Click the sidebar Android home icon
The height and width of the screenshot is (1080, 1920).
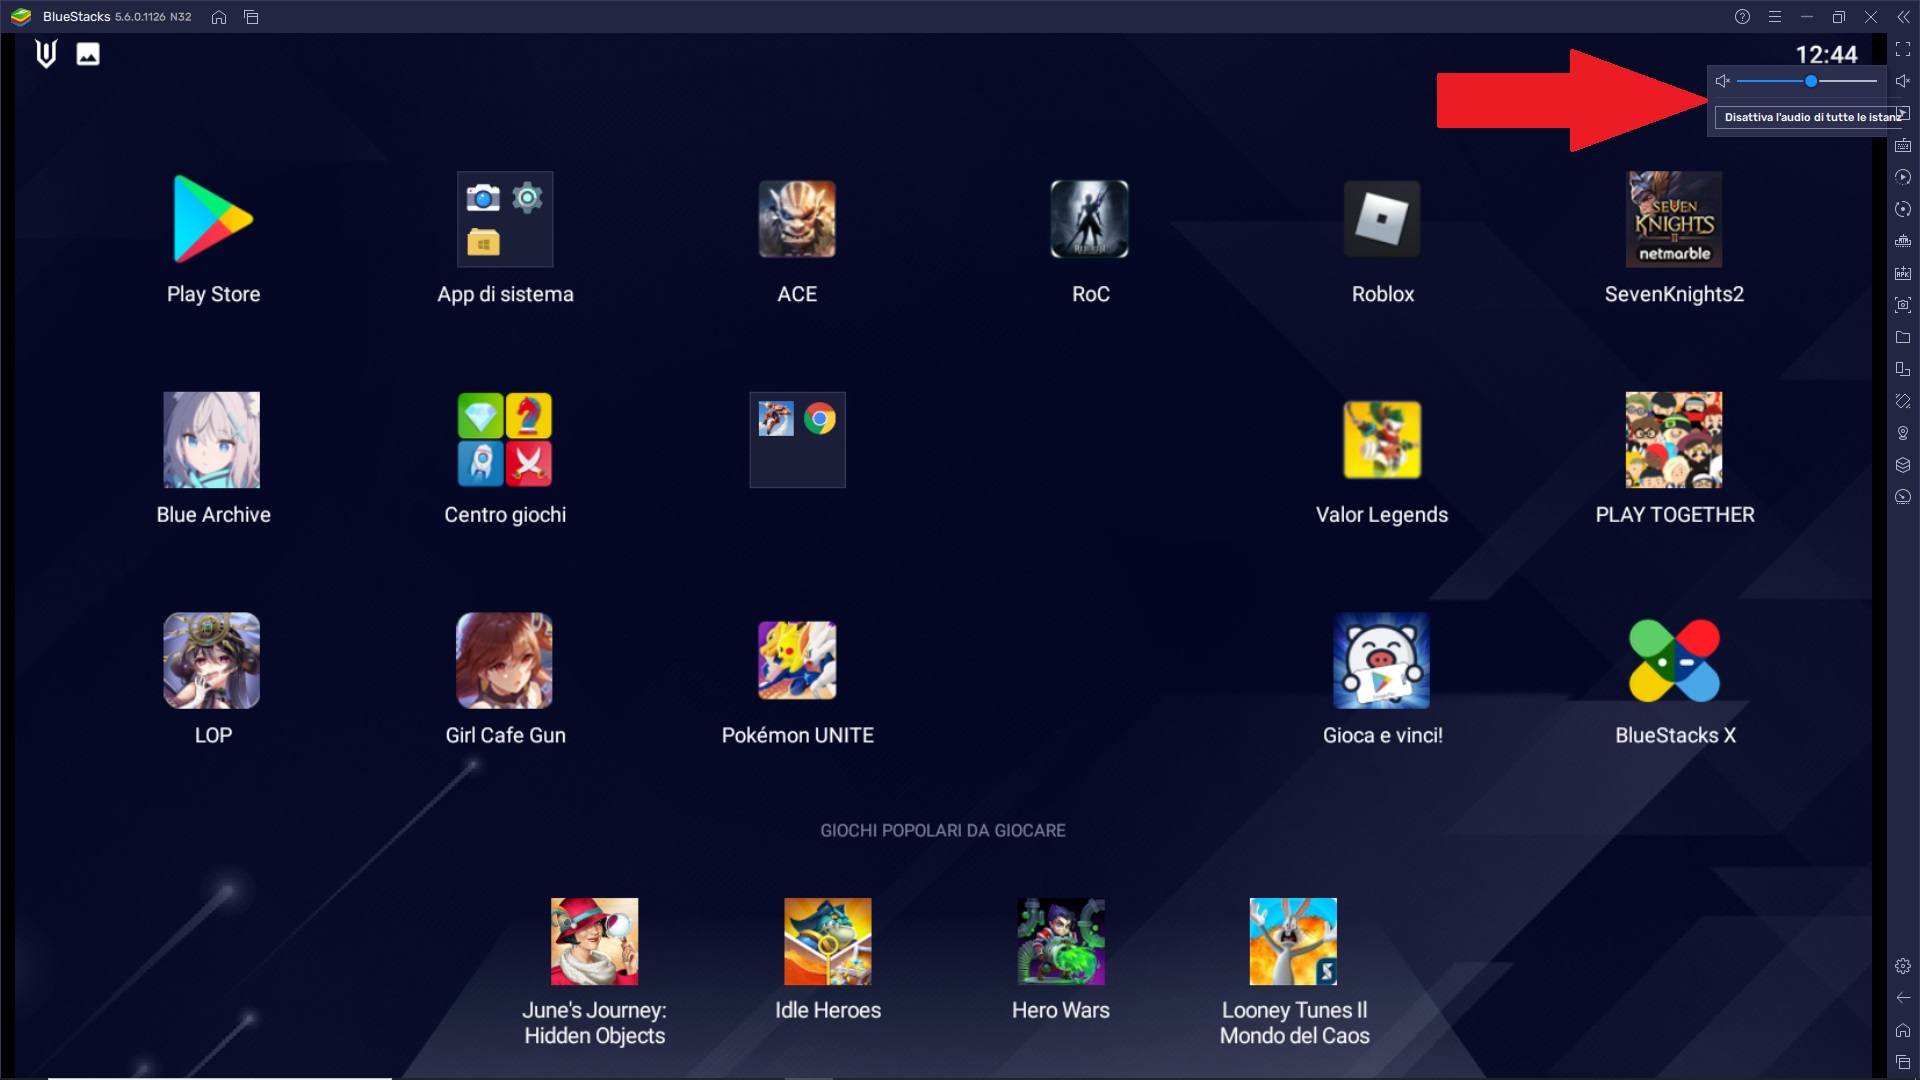(x=1903, y=1030)
